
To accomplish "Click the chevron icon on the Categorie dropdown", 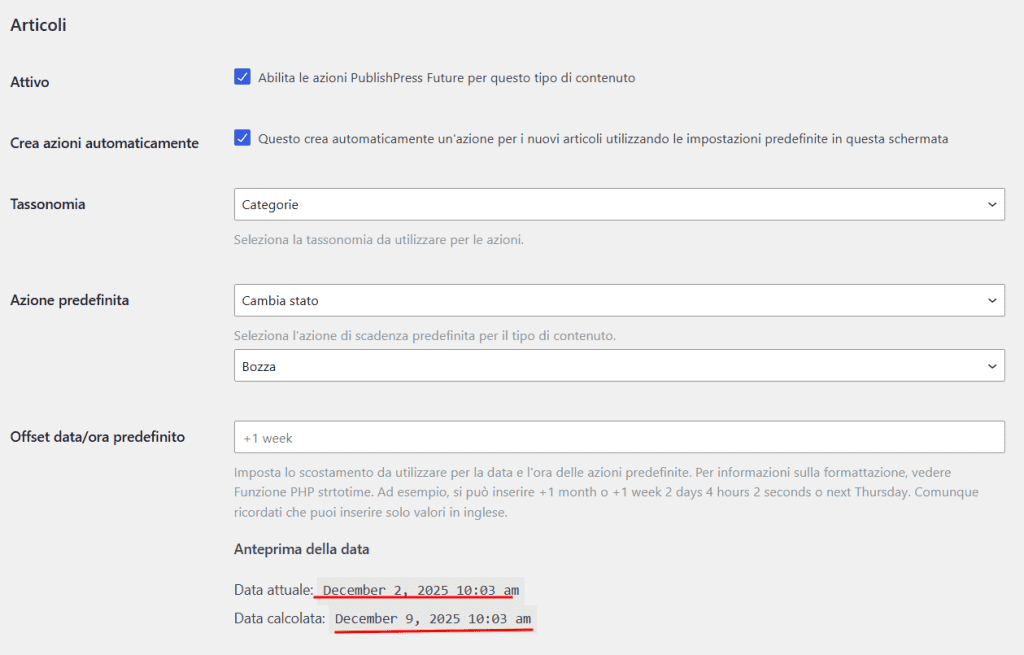I will pos(992,204).
